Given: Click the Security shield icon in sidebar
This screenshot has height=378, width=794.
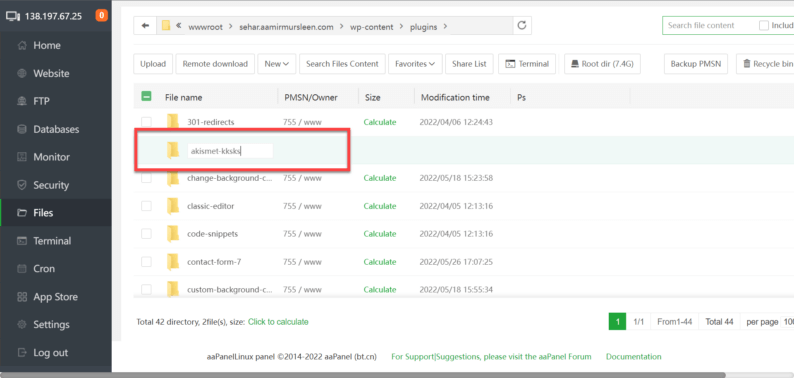Looking at the screenshot, I should coord(22,185).
